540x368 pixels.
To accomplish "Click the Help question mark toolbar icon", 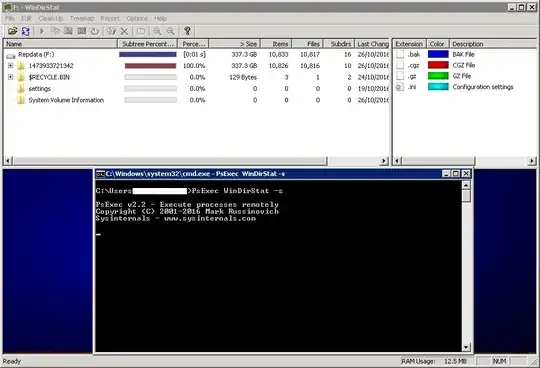I will [187, 31].
